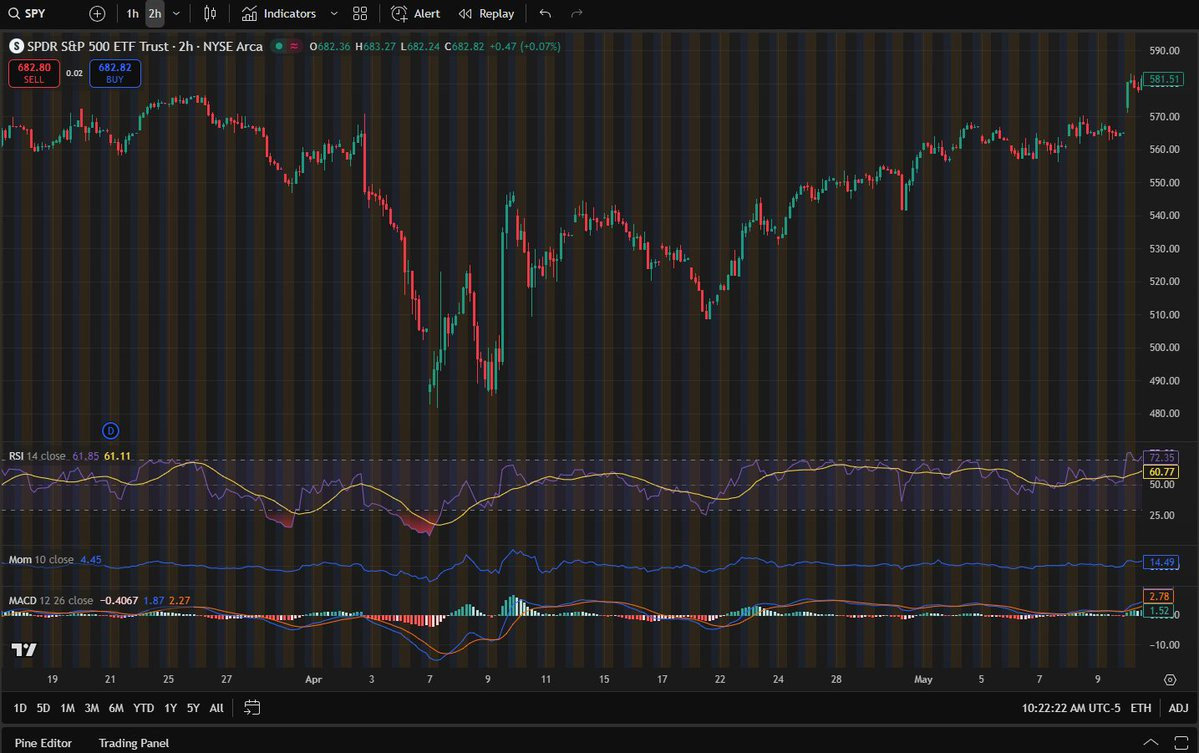Open price scale settings gear icon
1199x753 pixels.
(x=1170, y=680)
